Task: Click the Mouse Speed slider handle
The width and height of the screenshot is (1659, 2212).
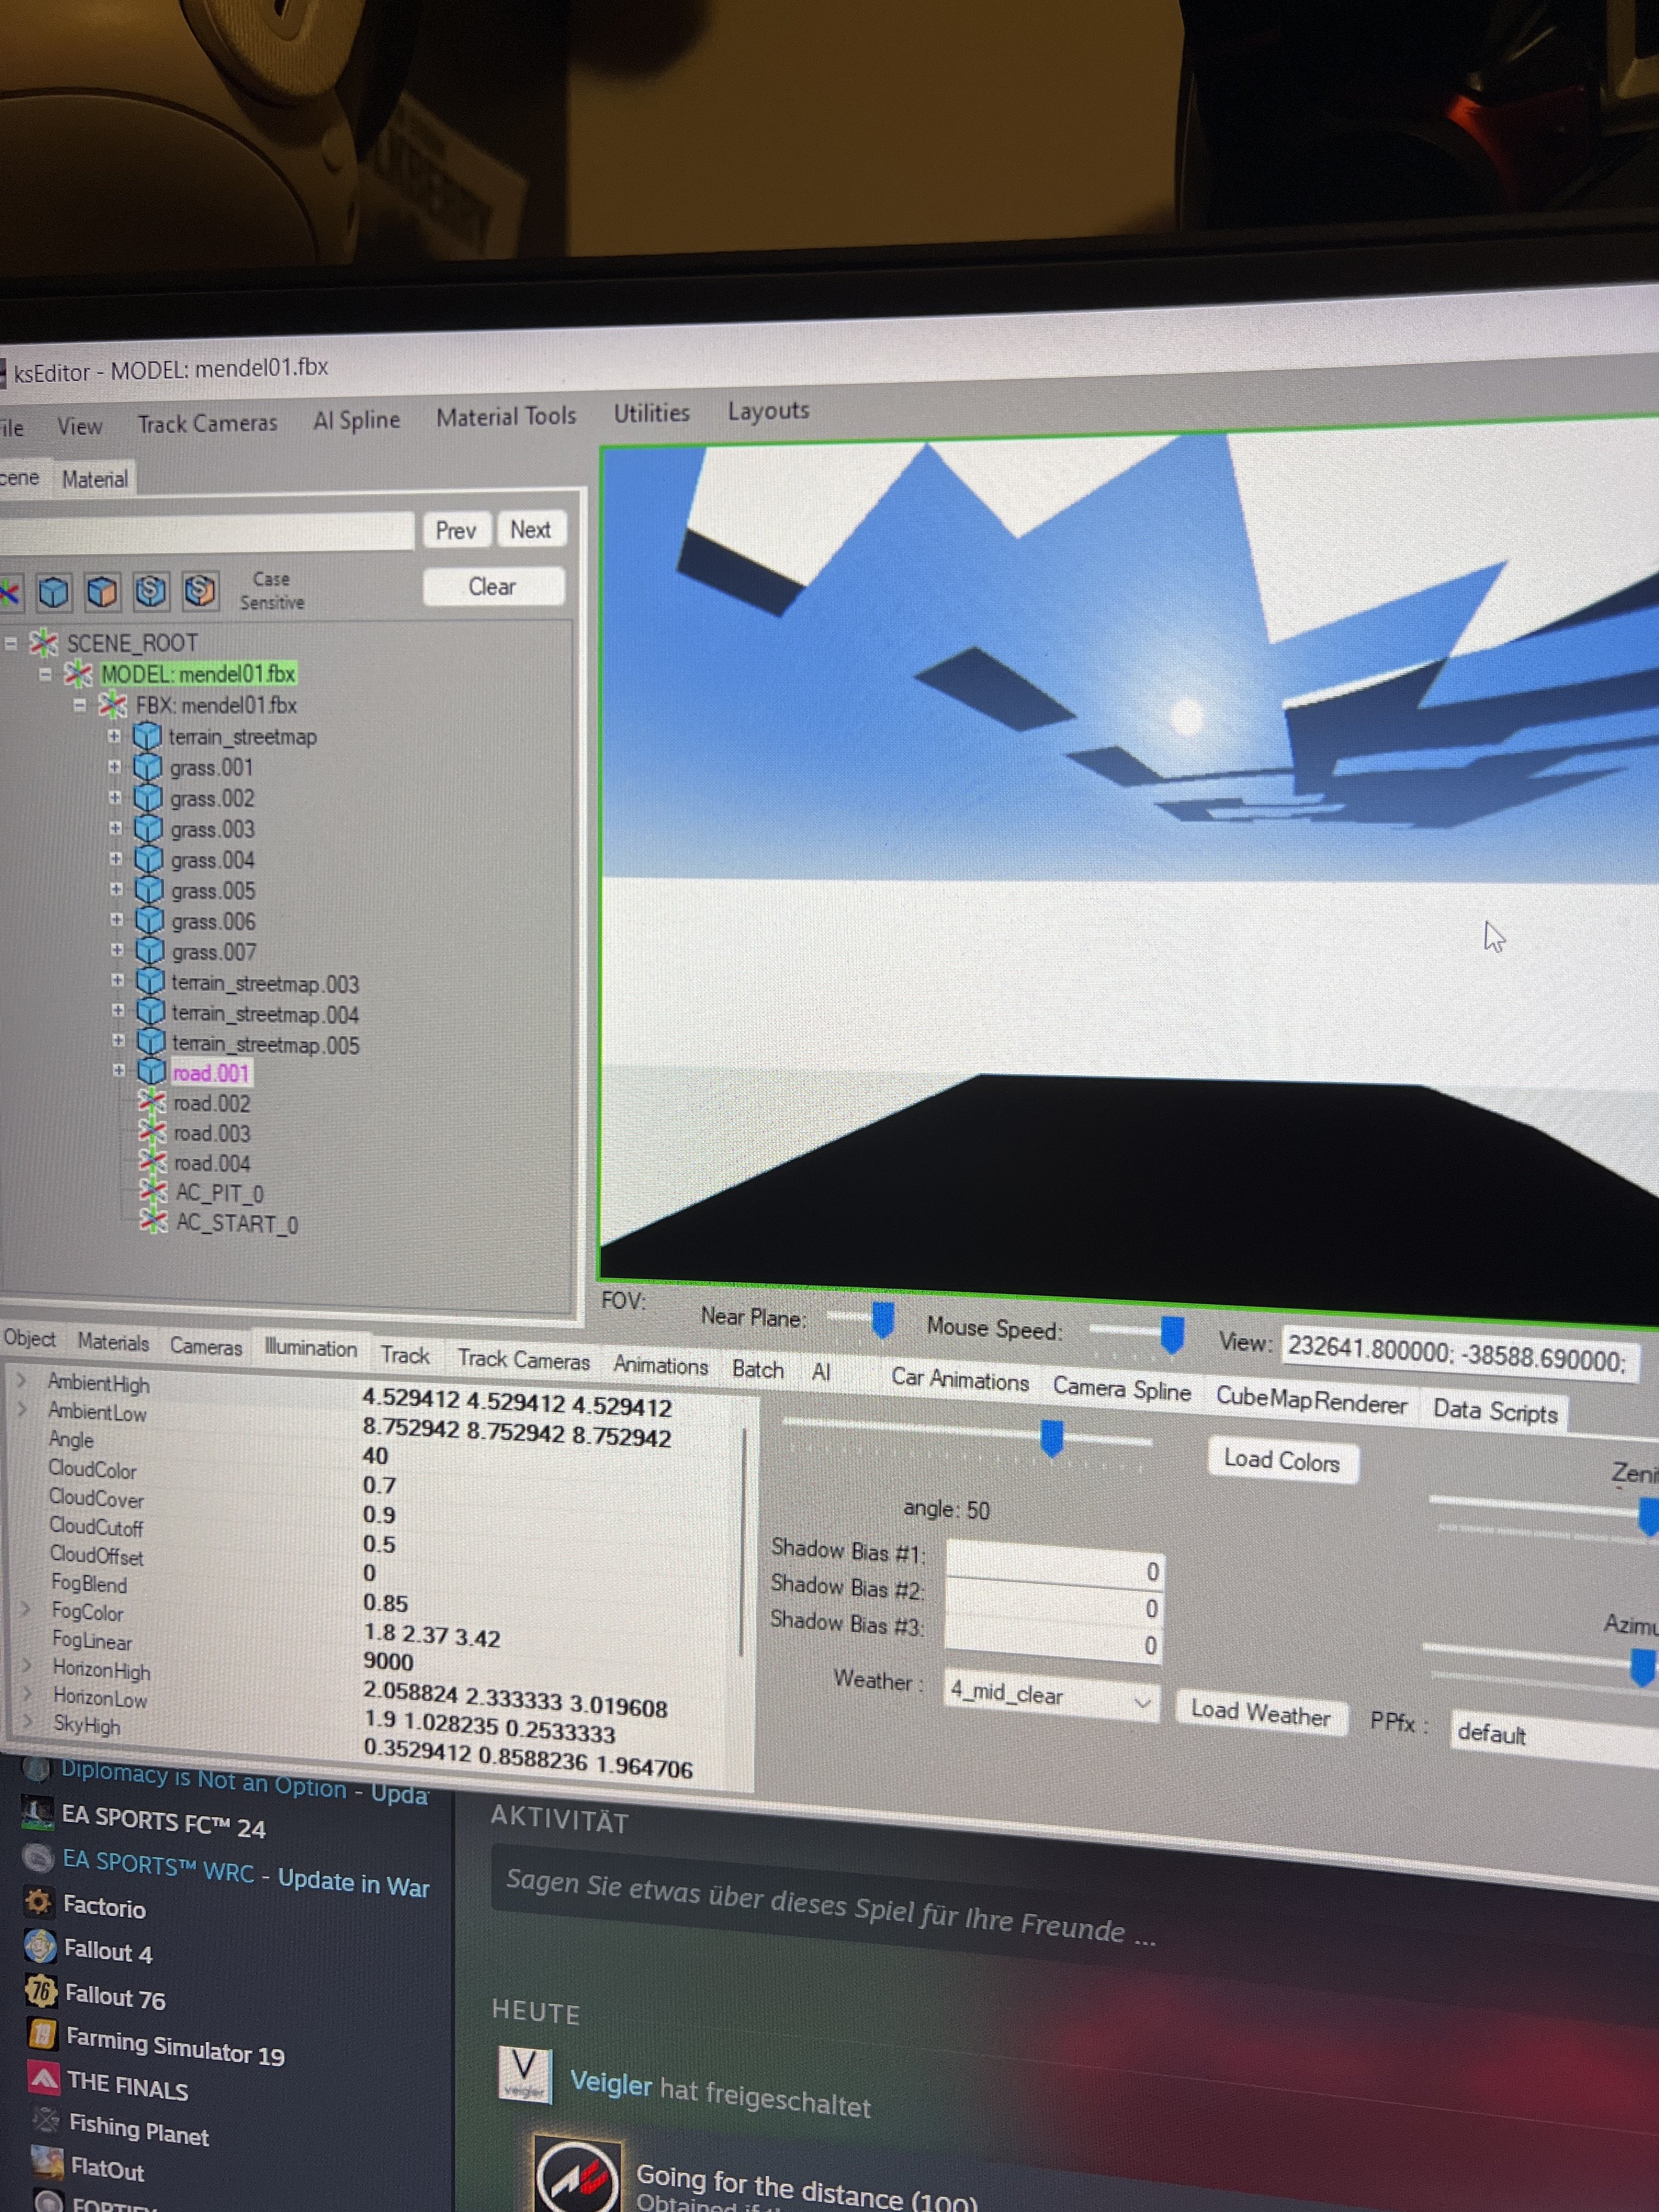Action: pos(1172,1335)
